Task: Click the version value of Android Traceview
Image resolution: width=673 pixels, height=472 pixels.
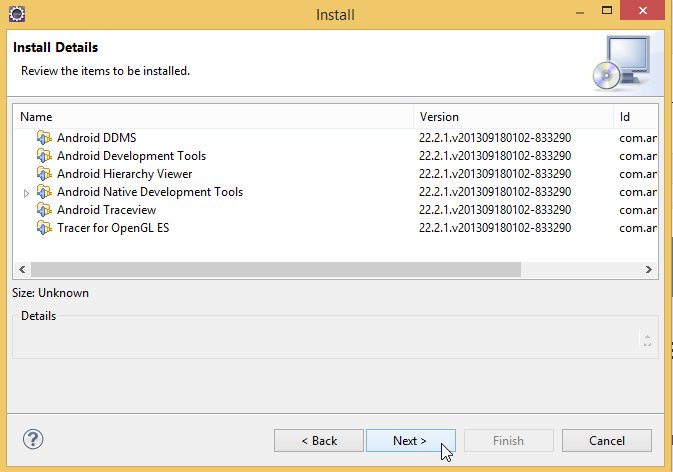Action: (495, 210)
